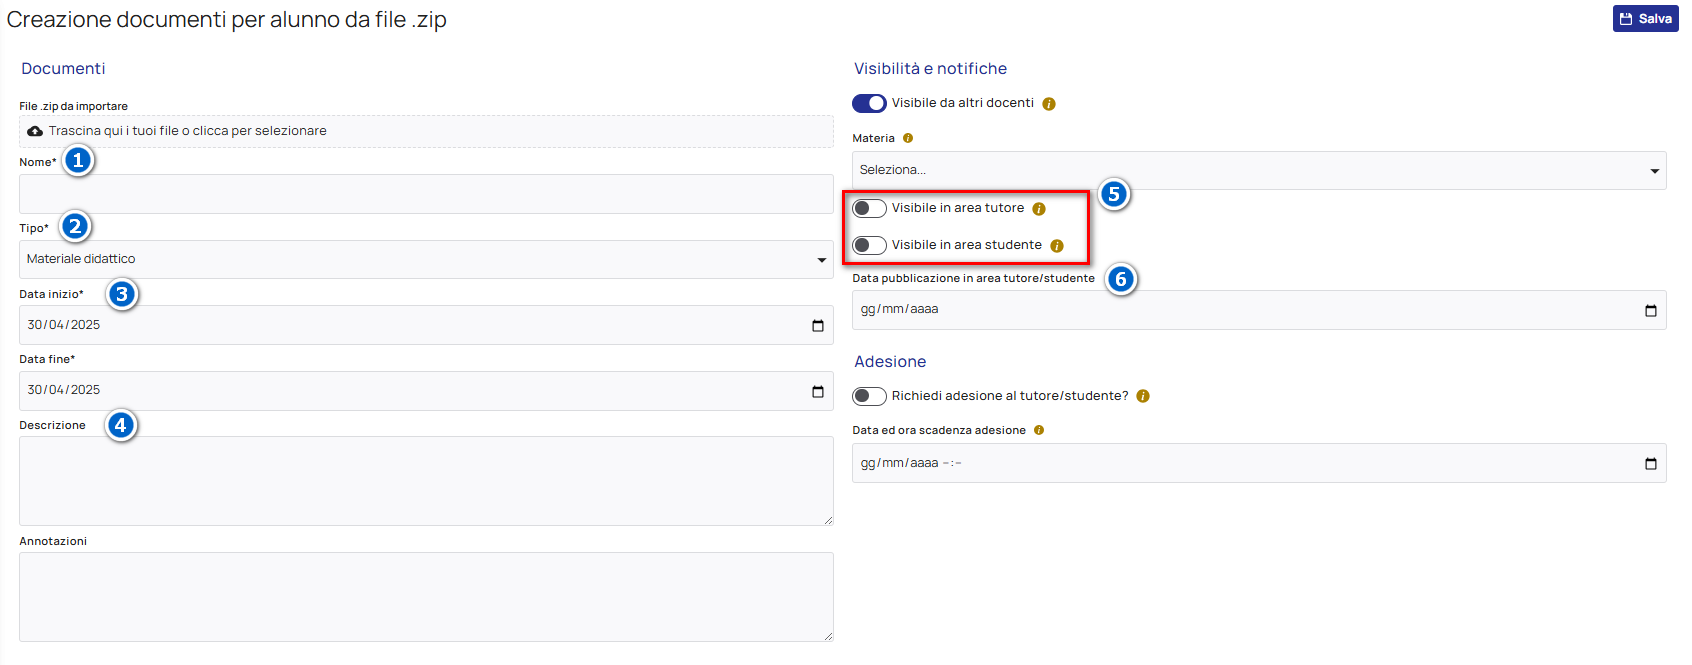The height and width of the screenshot is (665, 1692).
Task: Open the Tipo dropdown Materiale didattico
Action: pyautogui.click(x=426, y=259)
